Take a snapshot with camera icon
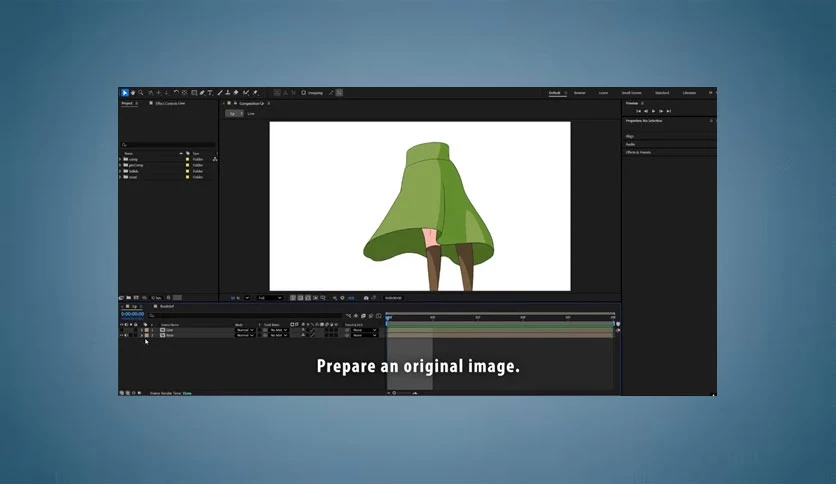Image resolution: width=836 pixels, height=484 pixels. tap(366, 298)
